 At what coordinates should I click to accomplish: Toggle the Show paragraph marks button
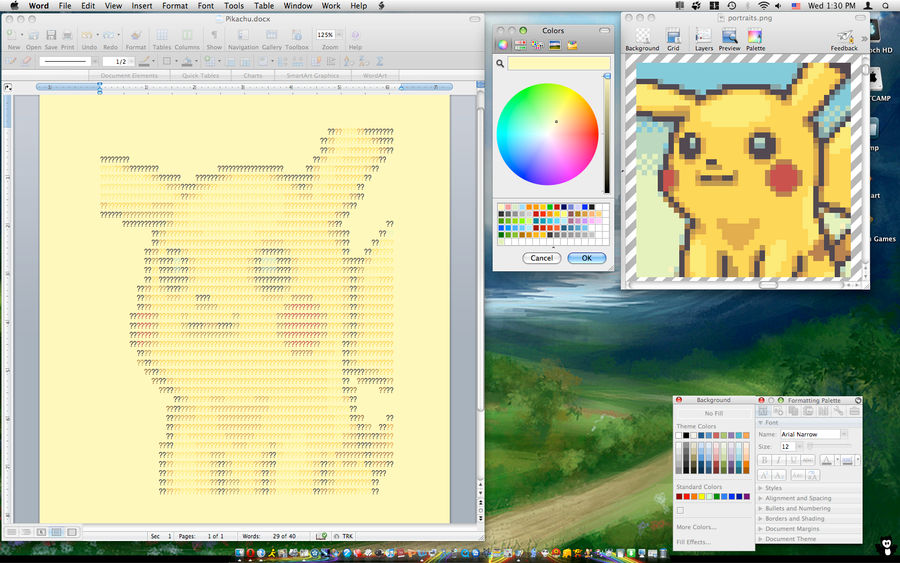(x=214, y=36)
